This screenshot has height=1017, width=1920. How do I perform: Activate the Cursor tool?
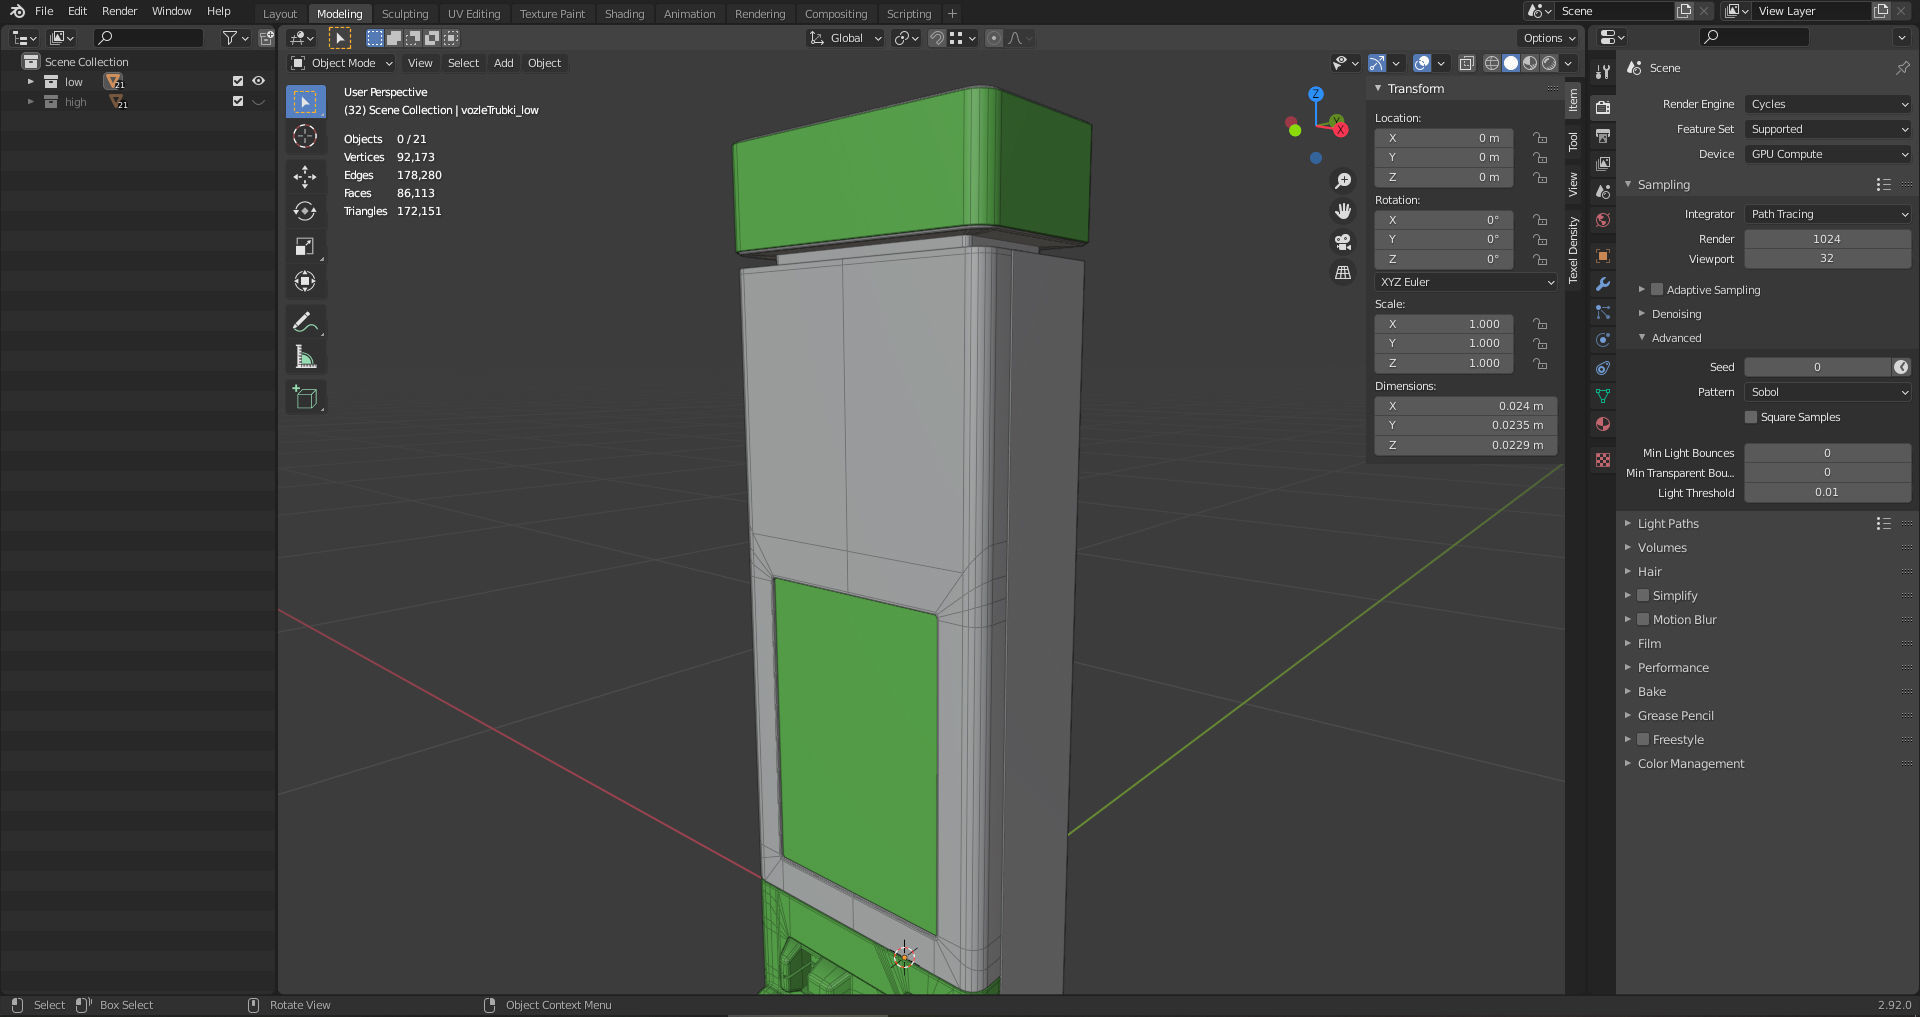point(306,136)
